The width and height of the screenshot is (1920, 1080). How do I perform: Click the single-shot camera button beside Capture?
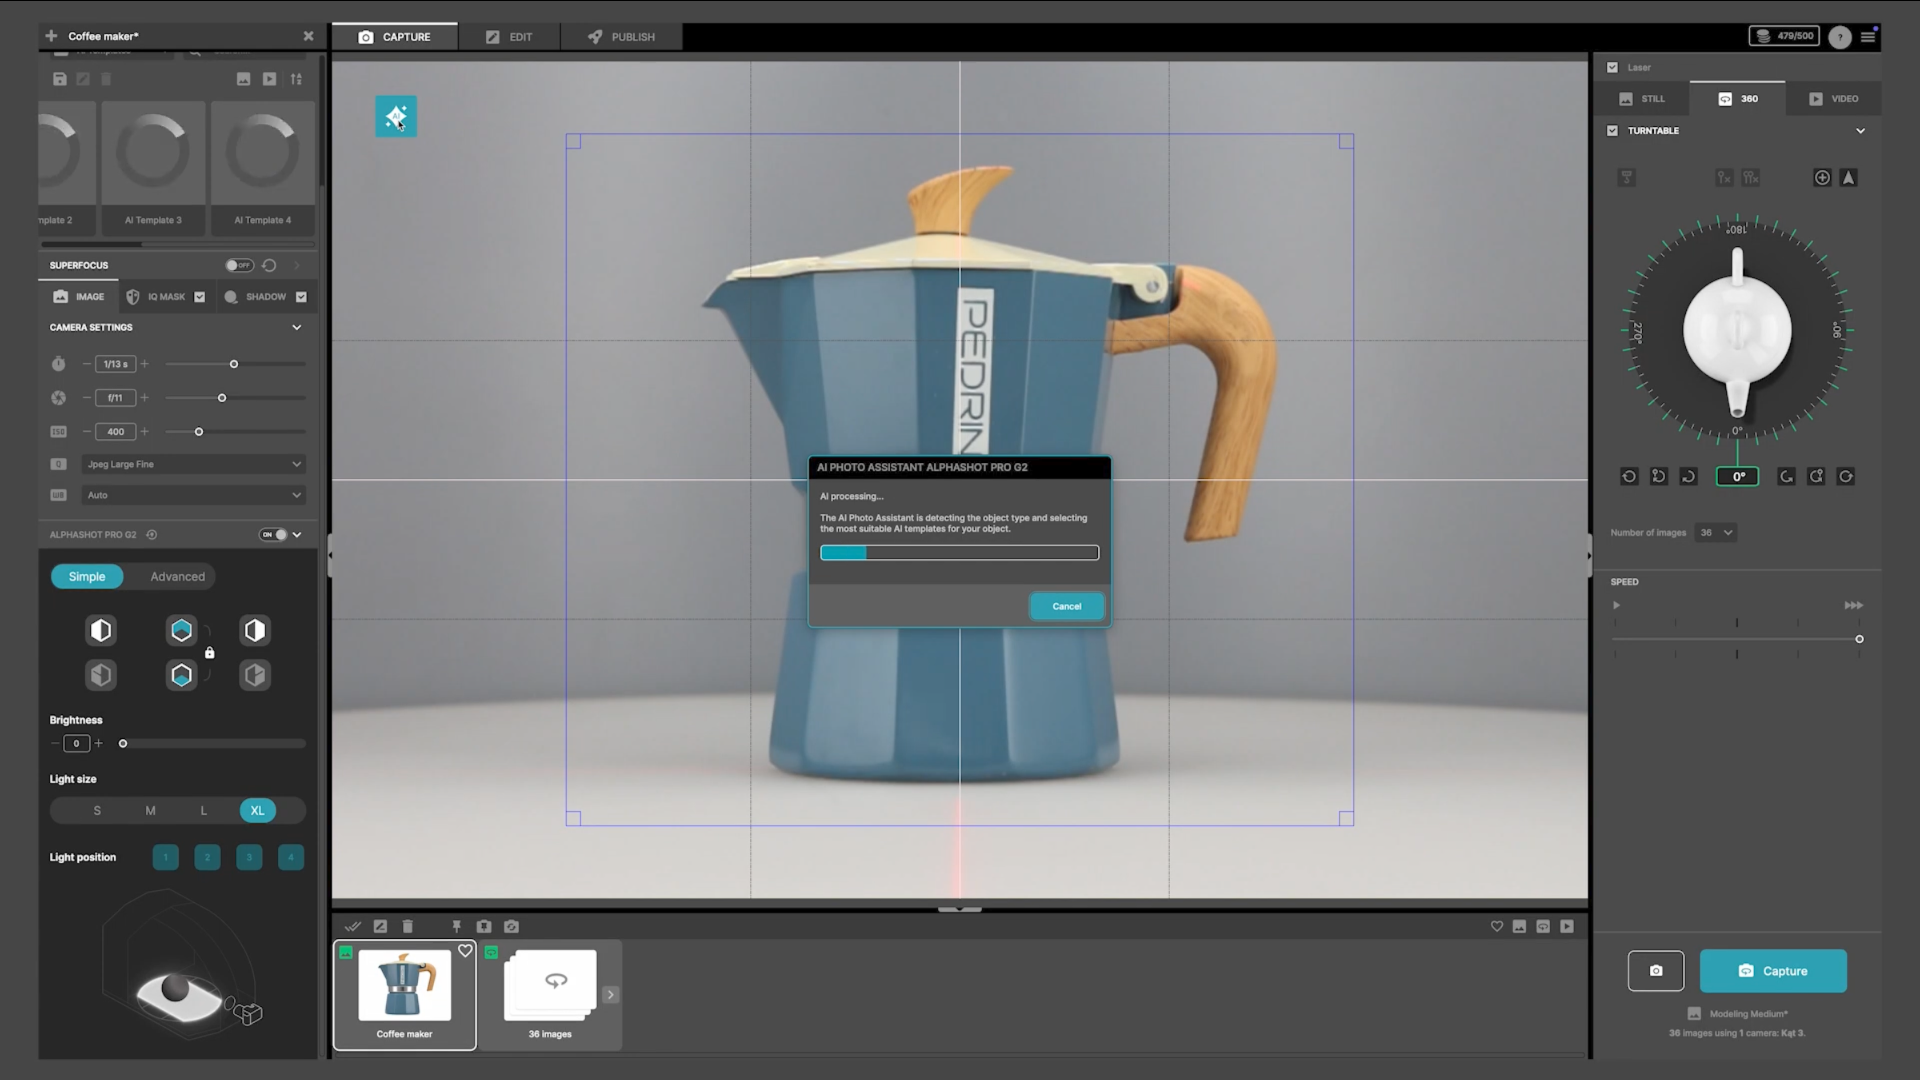click(1656, 971)
